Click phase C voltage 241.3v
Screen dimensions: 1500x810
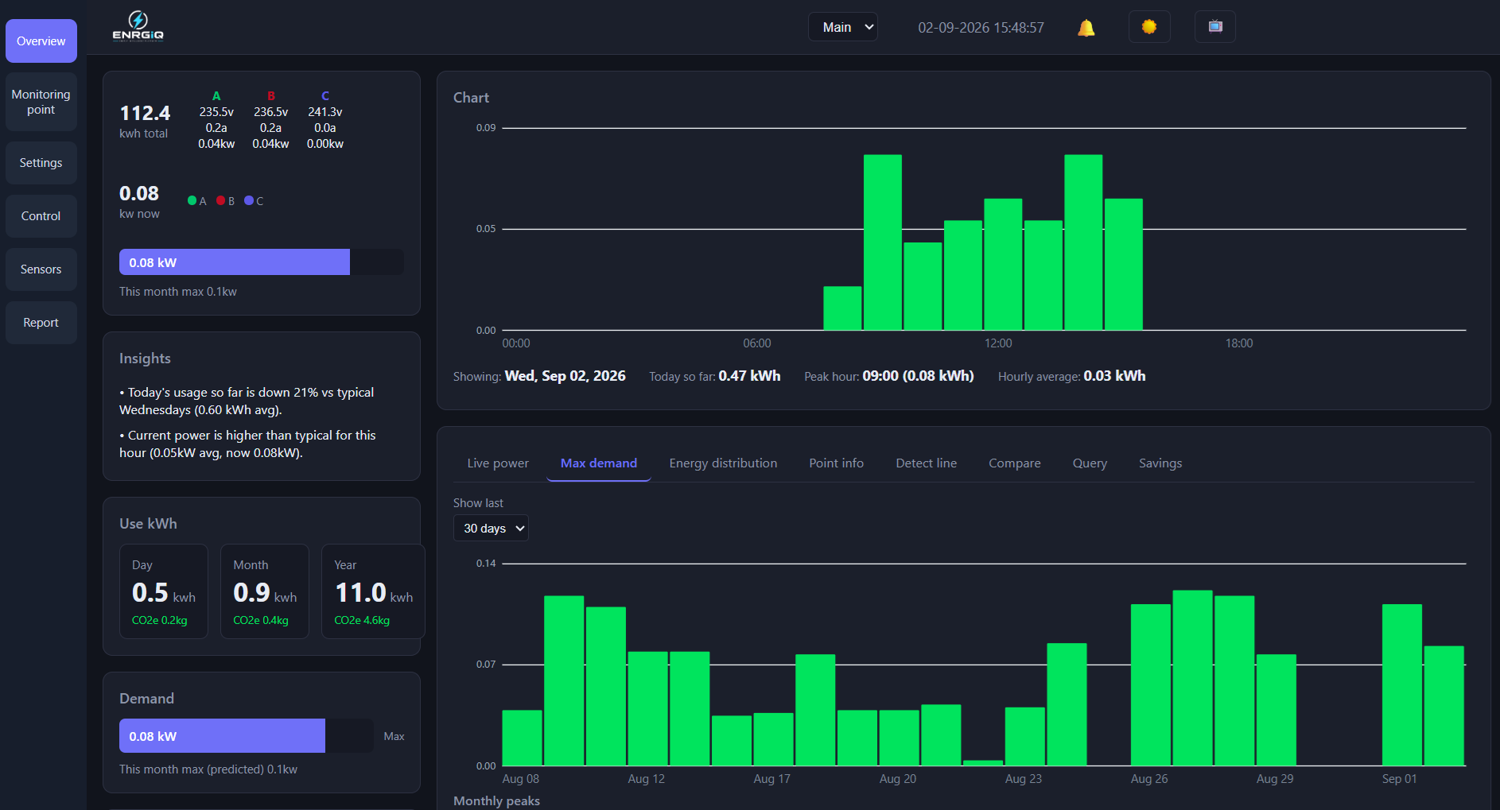click(325, 112)
